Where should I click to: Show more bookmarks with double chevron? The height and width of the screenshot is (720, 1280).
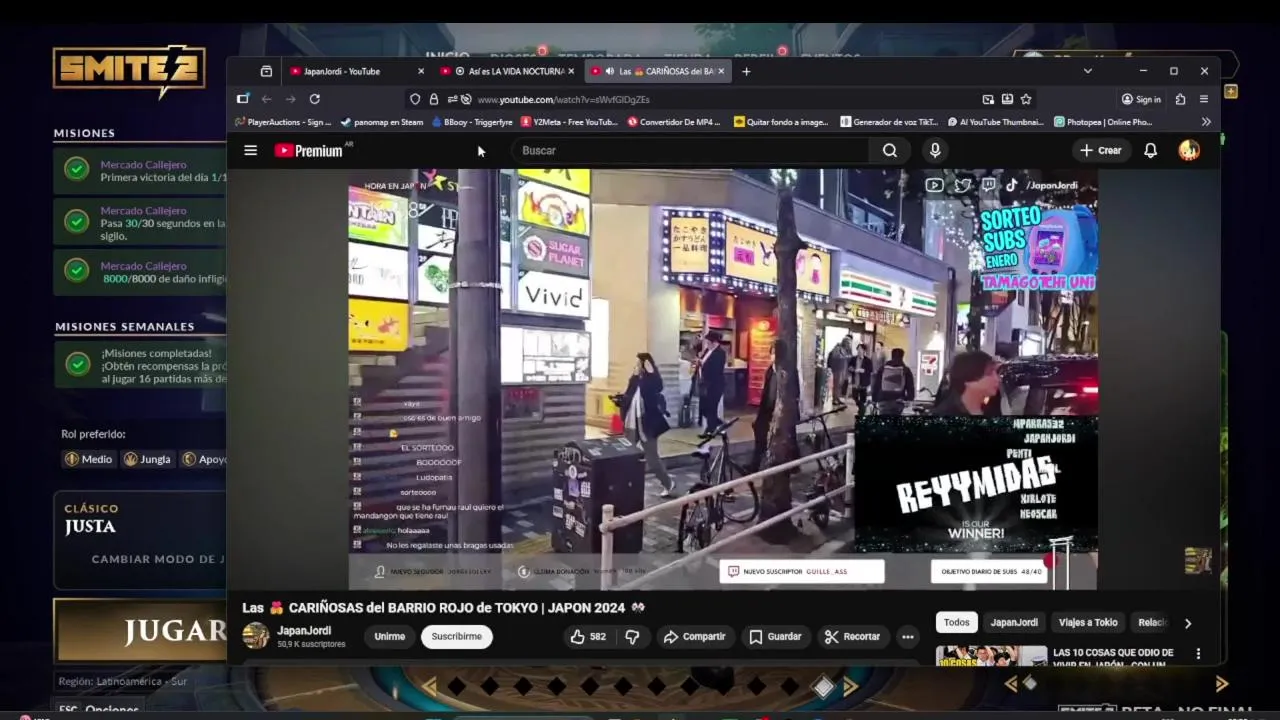coord(1206,122)
